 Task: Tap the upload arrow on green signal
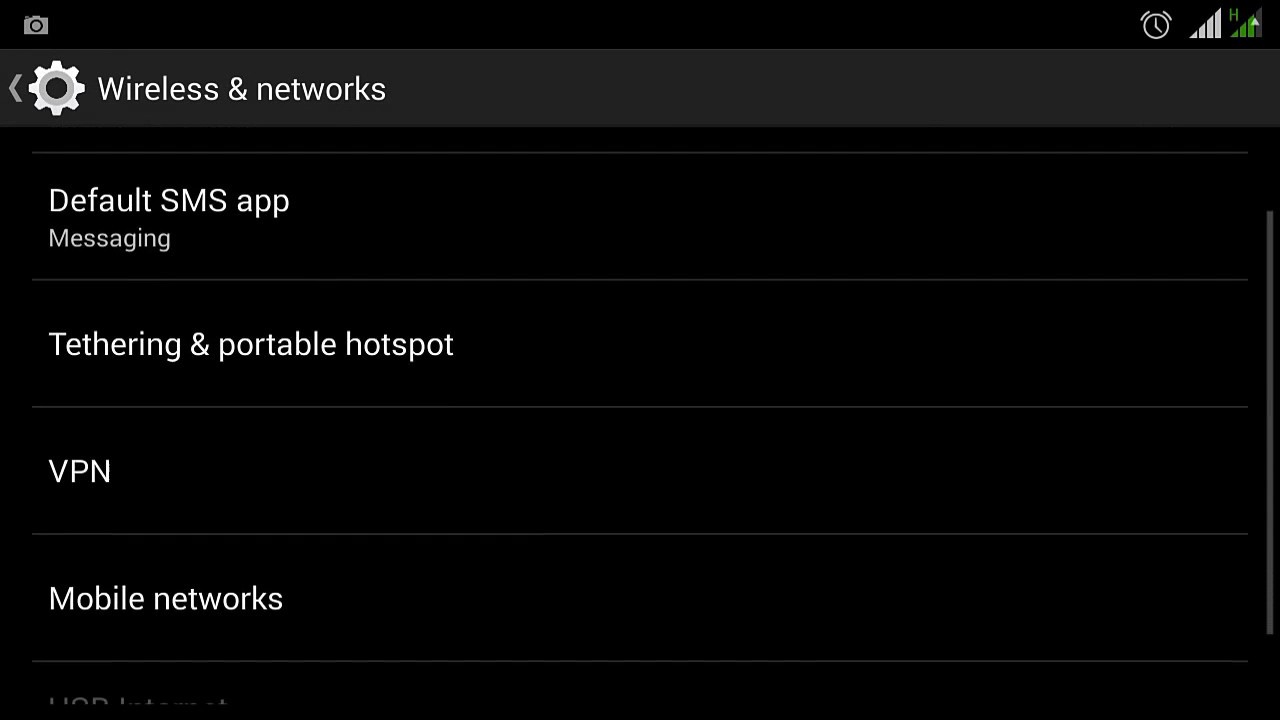click(1253, 22)
